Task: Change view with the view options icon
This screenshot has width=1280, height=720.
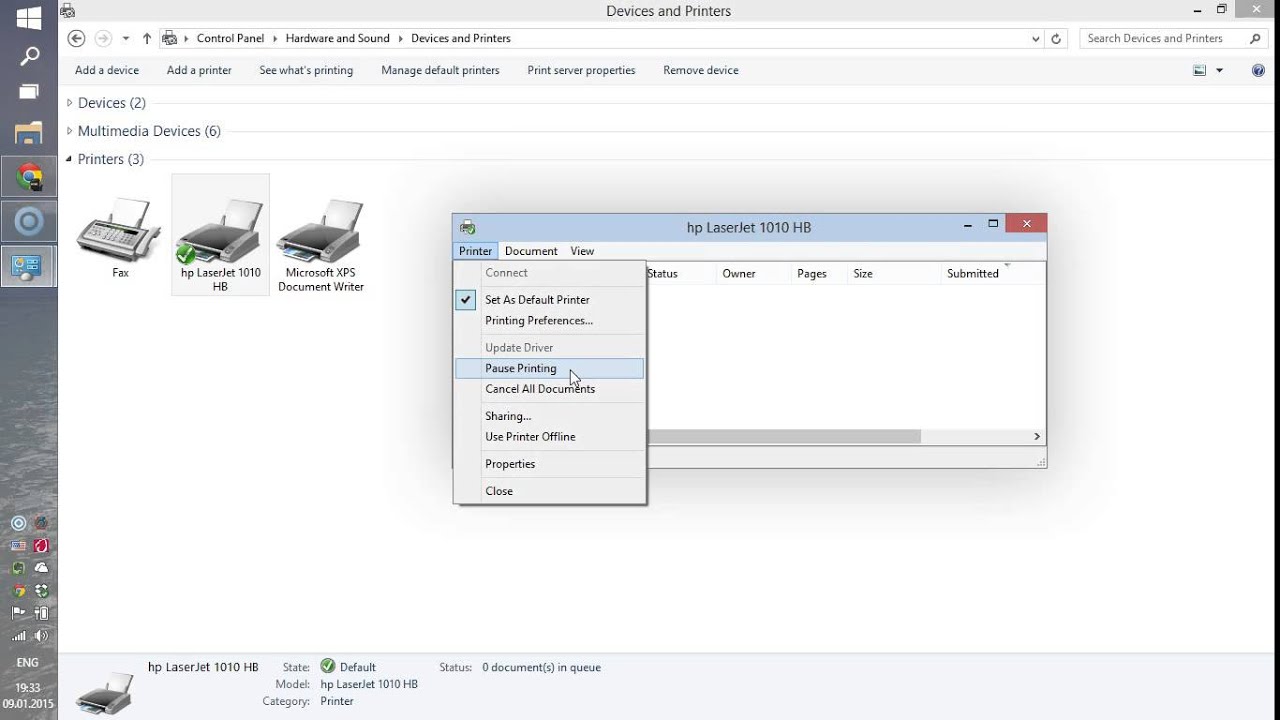Action: [1200, 70]
